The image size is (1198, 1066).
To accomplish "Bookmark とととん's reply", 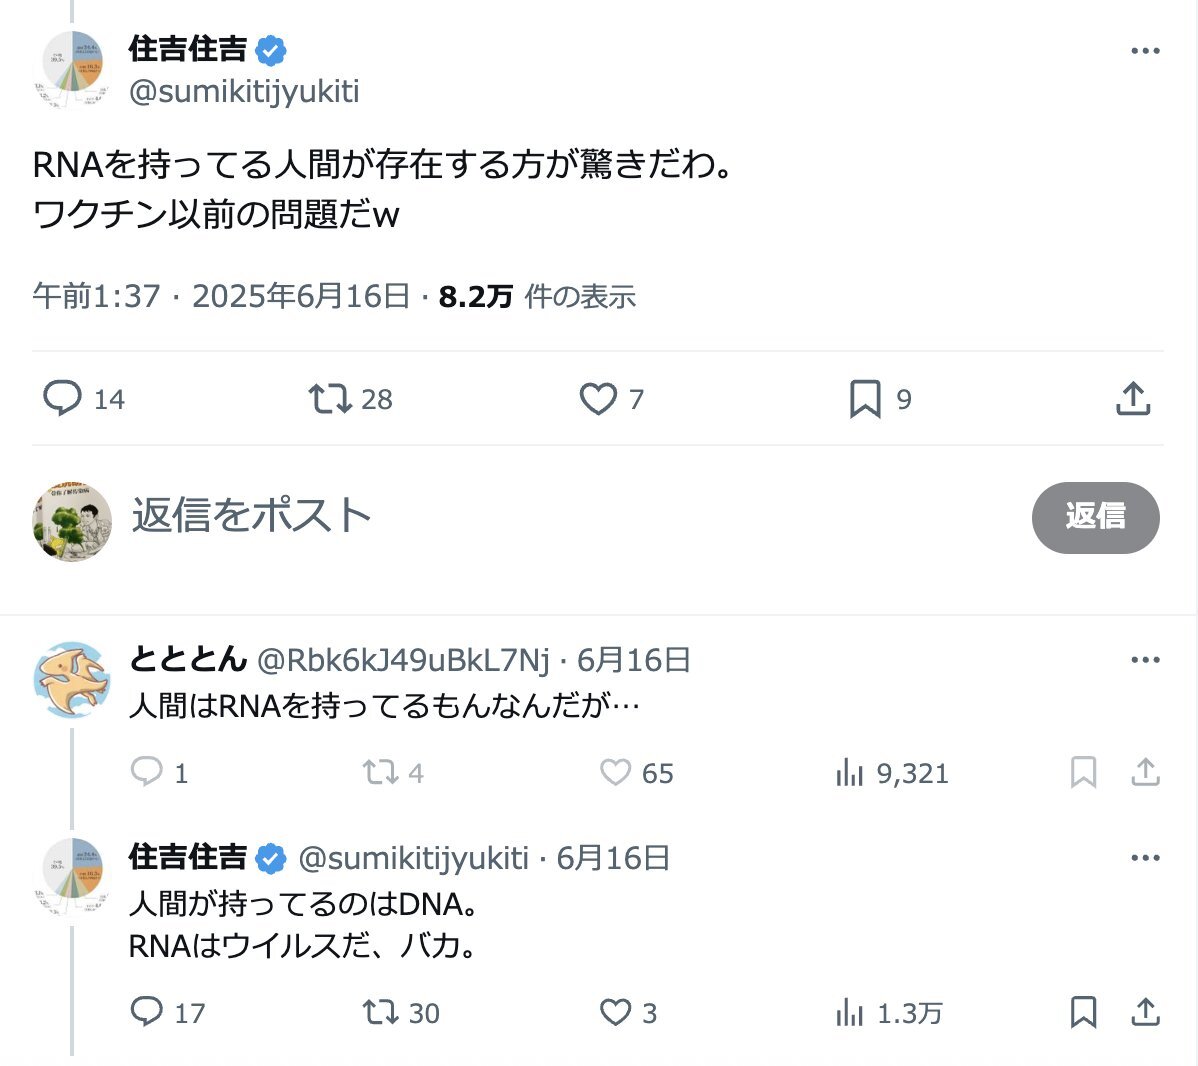I will point(1083,772).
